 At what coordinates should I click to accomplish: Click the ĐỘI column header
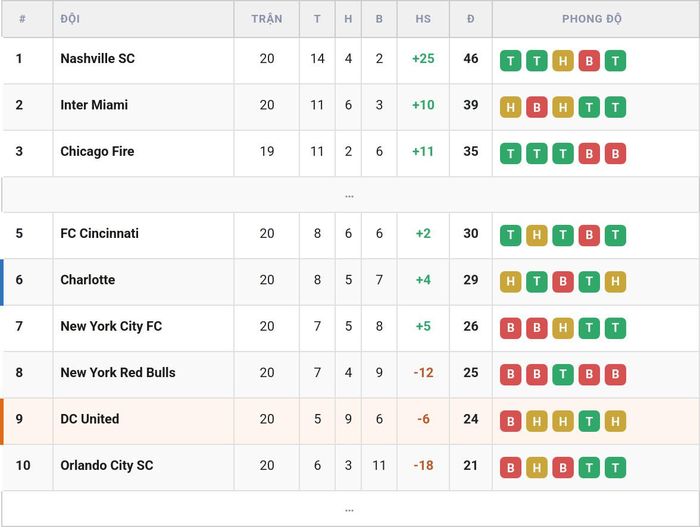pyautogui.click(x=70, y=19)
